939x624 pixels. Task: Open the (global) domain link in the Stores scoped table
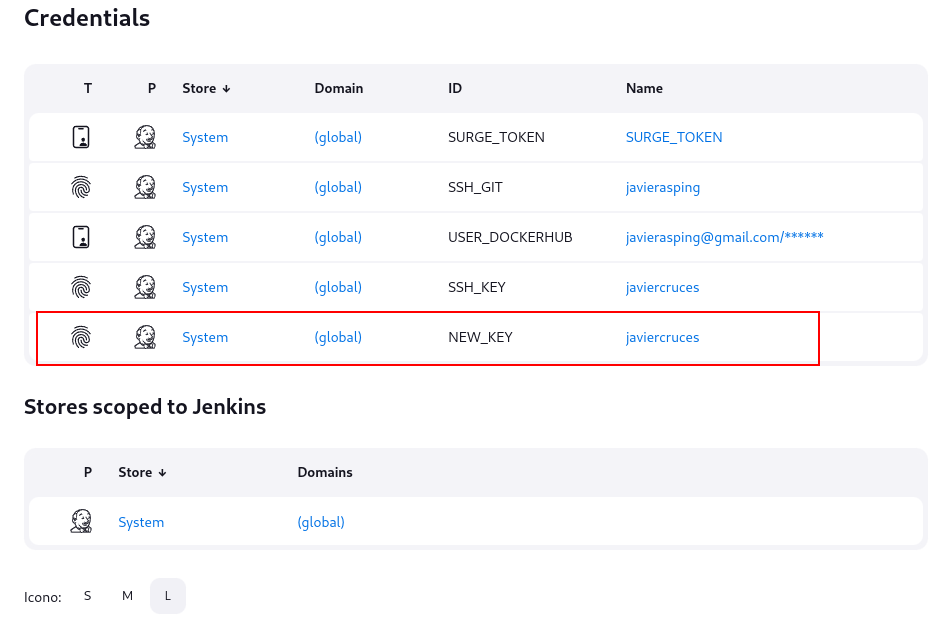(321, 522)
